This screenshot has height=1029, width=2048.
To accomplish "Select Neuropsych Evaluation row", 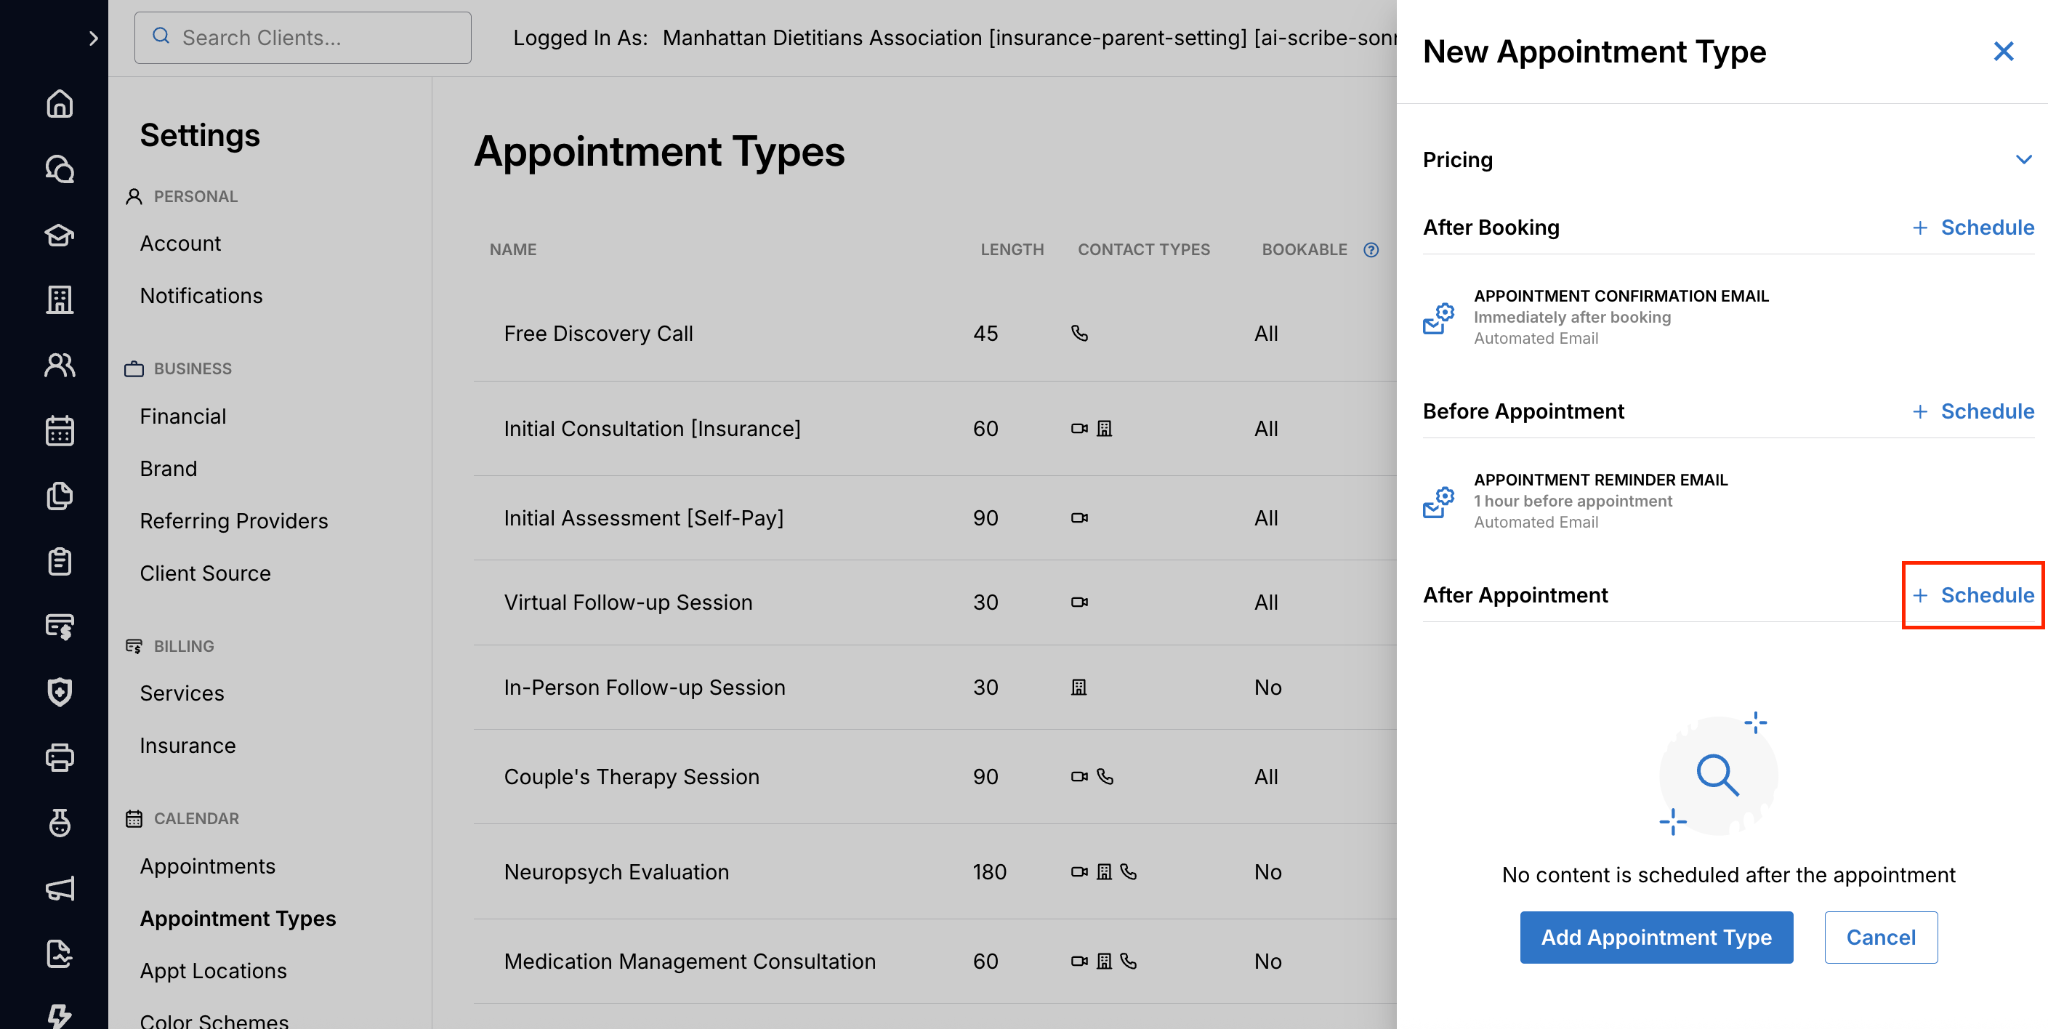I will (935, 872).
